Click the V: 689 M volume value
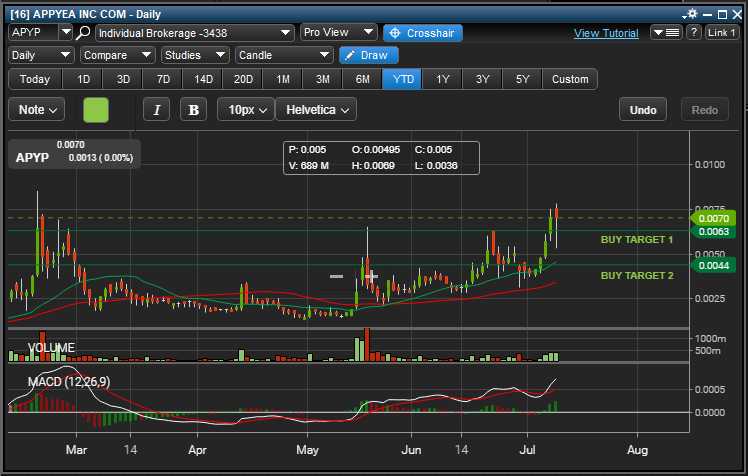 pos(309,166)
